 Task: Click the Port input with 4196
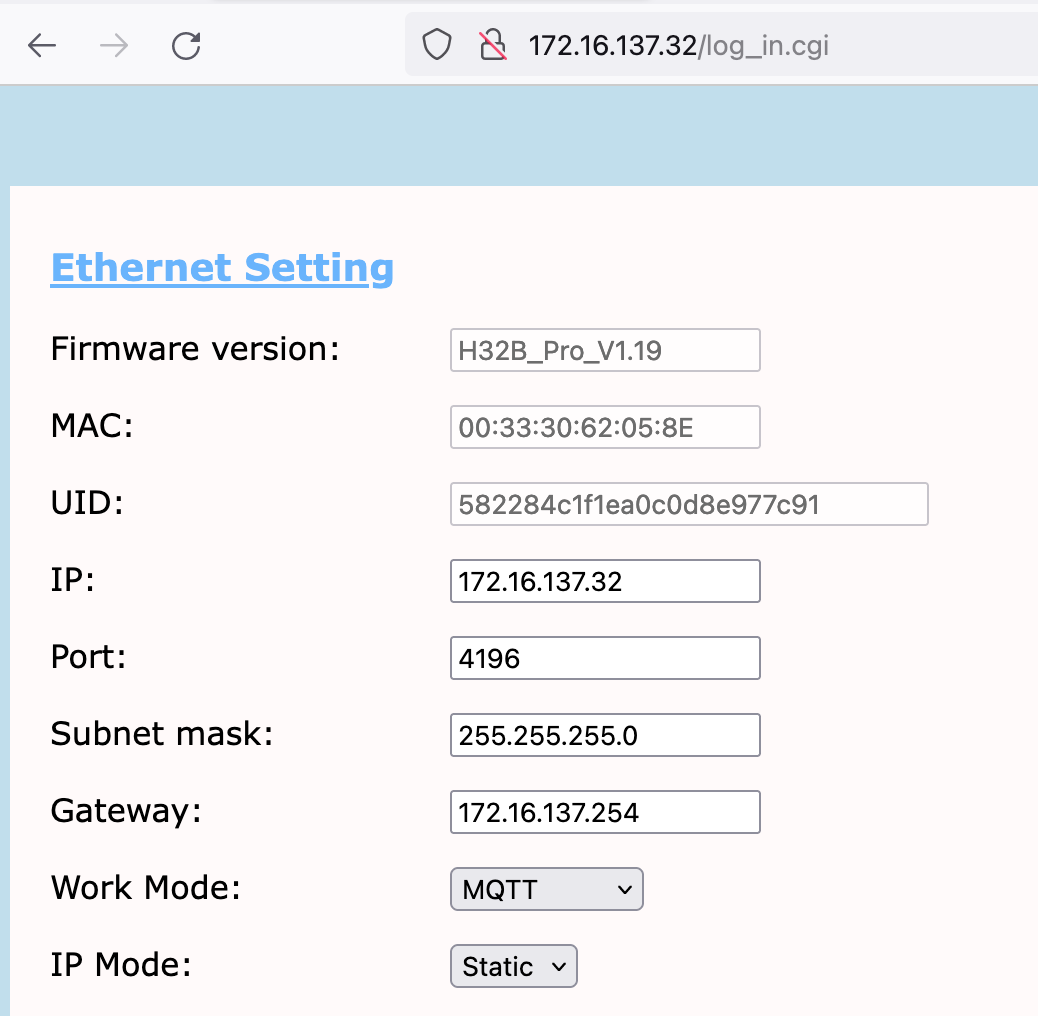coord(605,659)
